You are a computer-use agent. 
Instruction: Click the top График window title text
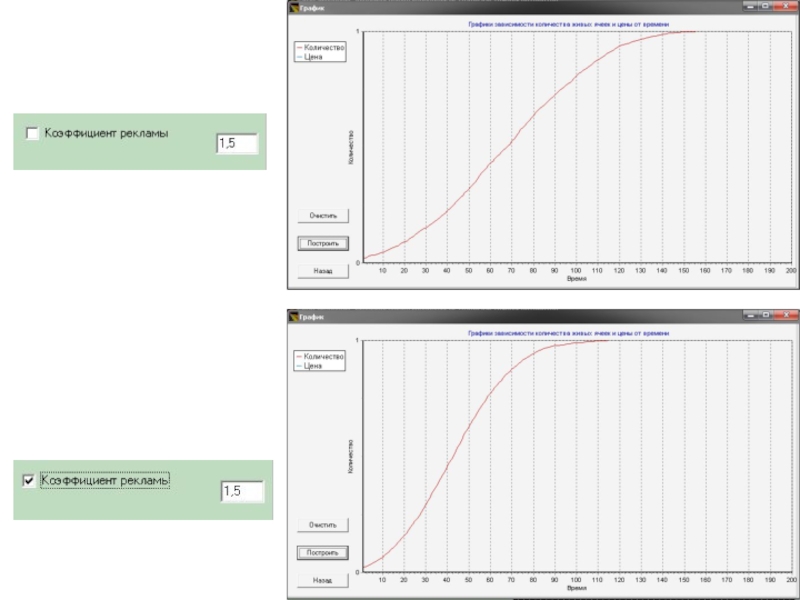311,8
